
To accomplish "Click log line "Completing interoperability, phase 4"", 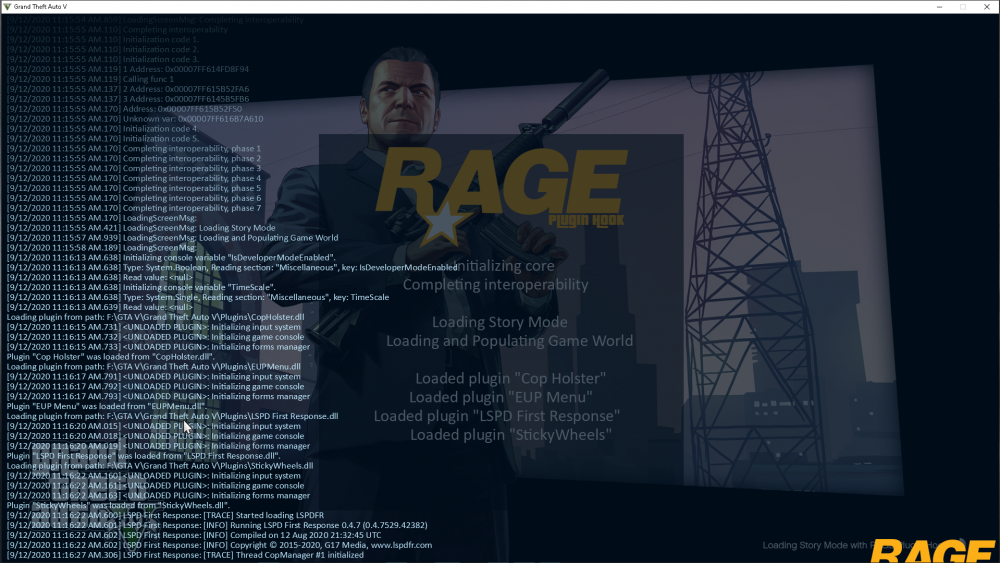I will click(x=133, y=179).
